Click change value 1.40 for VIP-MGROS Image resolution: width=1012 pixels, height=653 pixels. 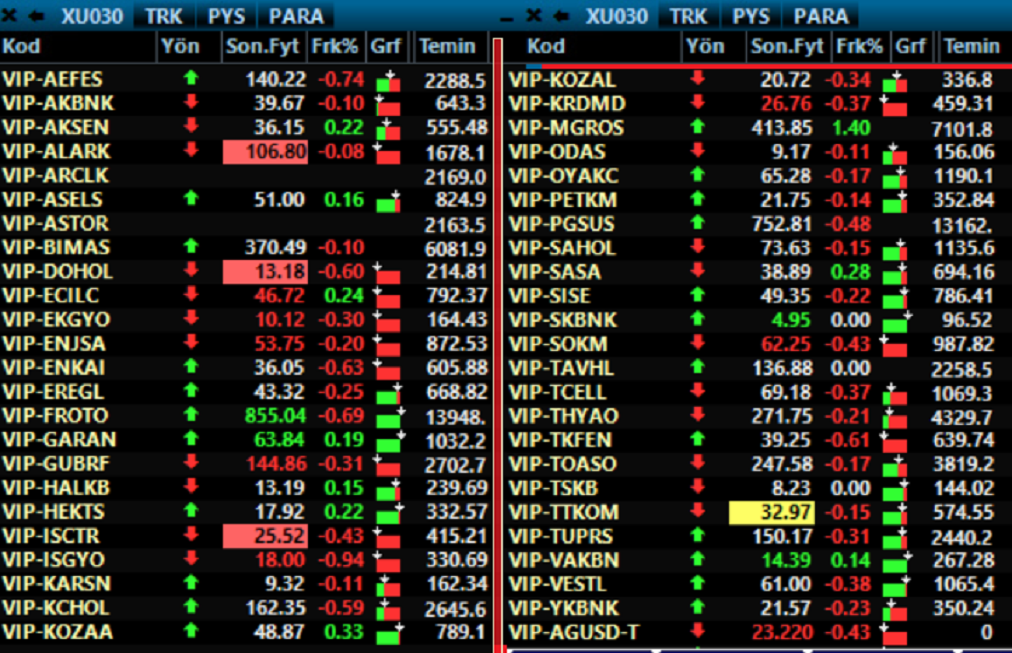[851, 128]
